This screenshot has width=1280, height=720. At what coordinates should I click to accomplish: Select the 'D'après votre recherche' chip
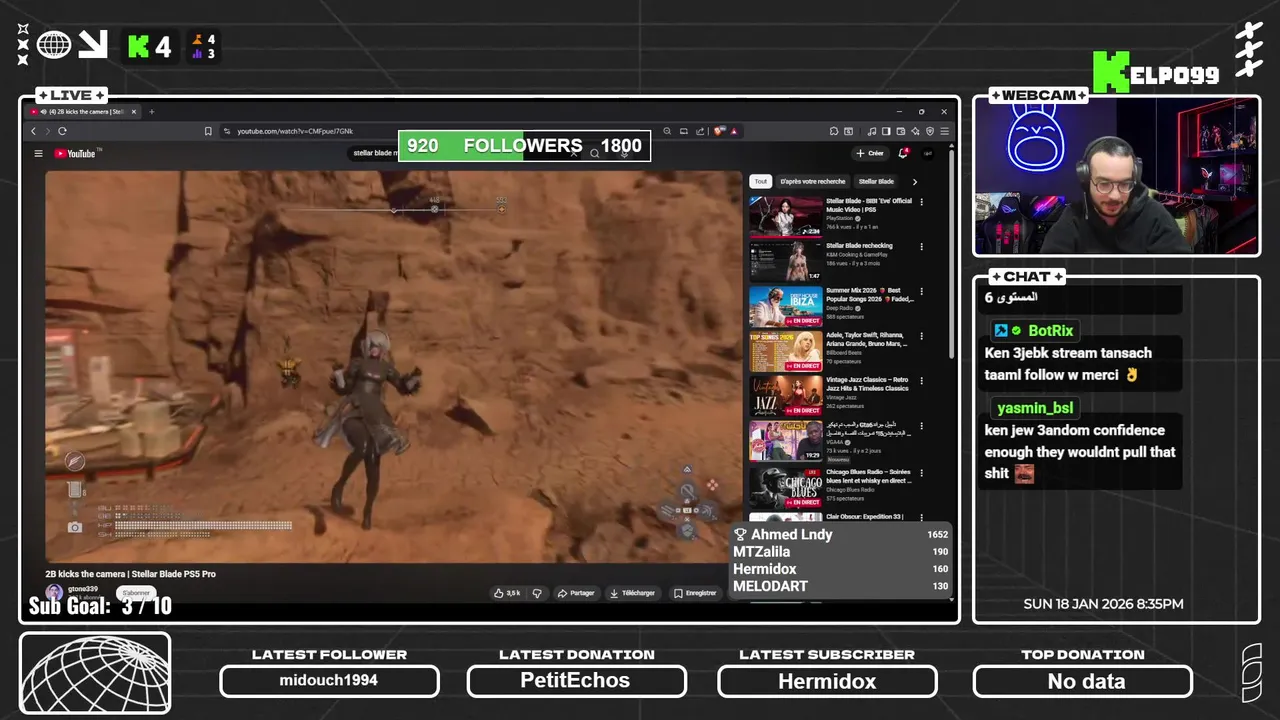pyautogui.click(x=812, y=182)
